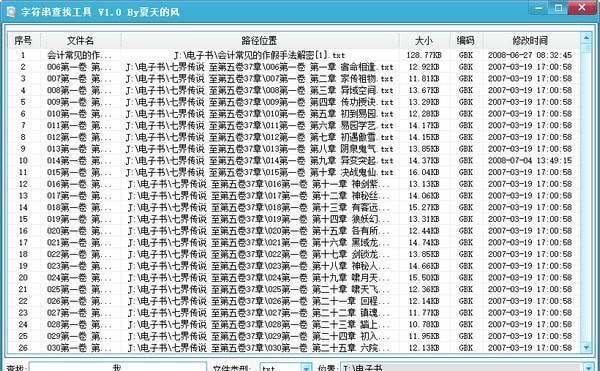Select file name 016第一卷 第...
This screenshot has width=600, height=371.
coord(79,184)
